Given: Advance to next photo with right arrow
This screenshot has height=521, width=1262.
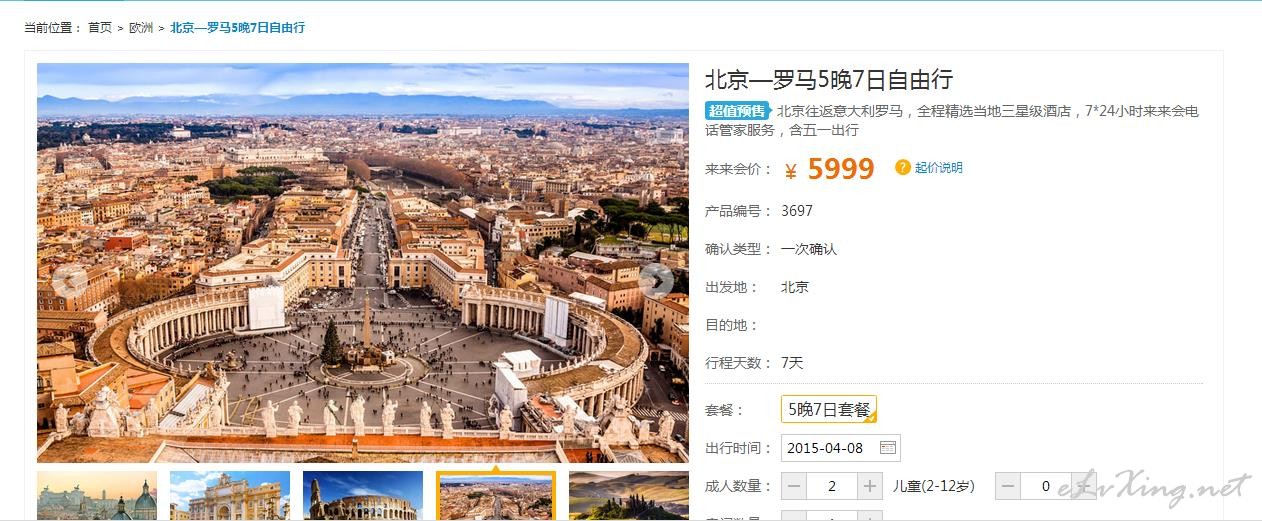Looking at the screenshot, I should pyautogui.click(x=657, y=281).
